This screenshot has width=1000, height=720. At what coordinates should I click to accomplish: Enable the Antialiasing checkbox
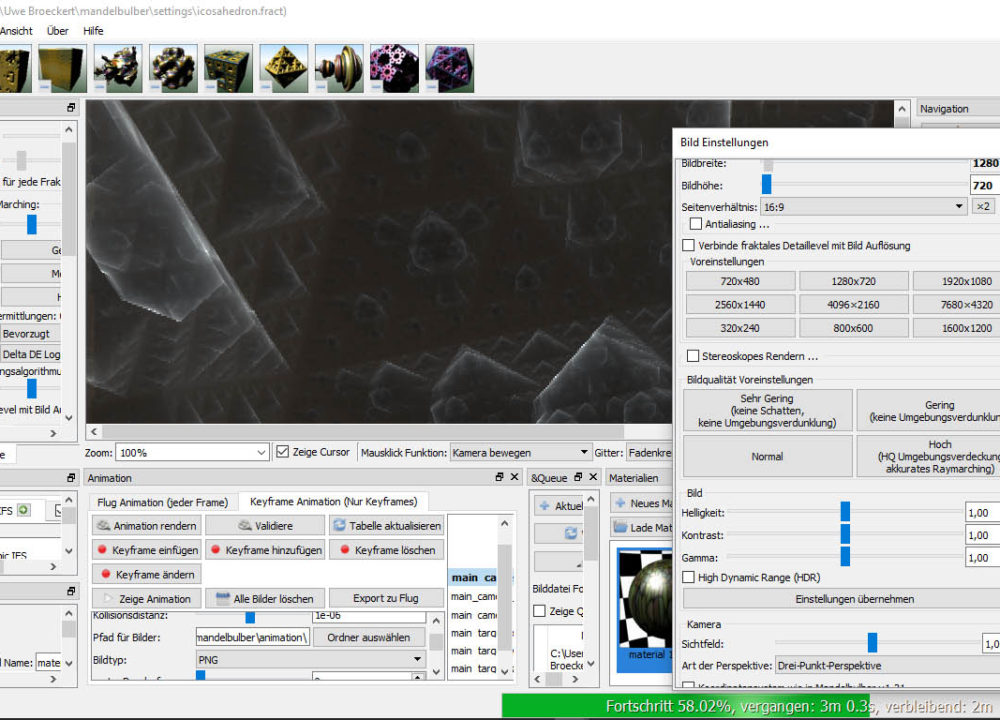coord(696,224)
